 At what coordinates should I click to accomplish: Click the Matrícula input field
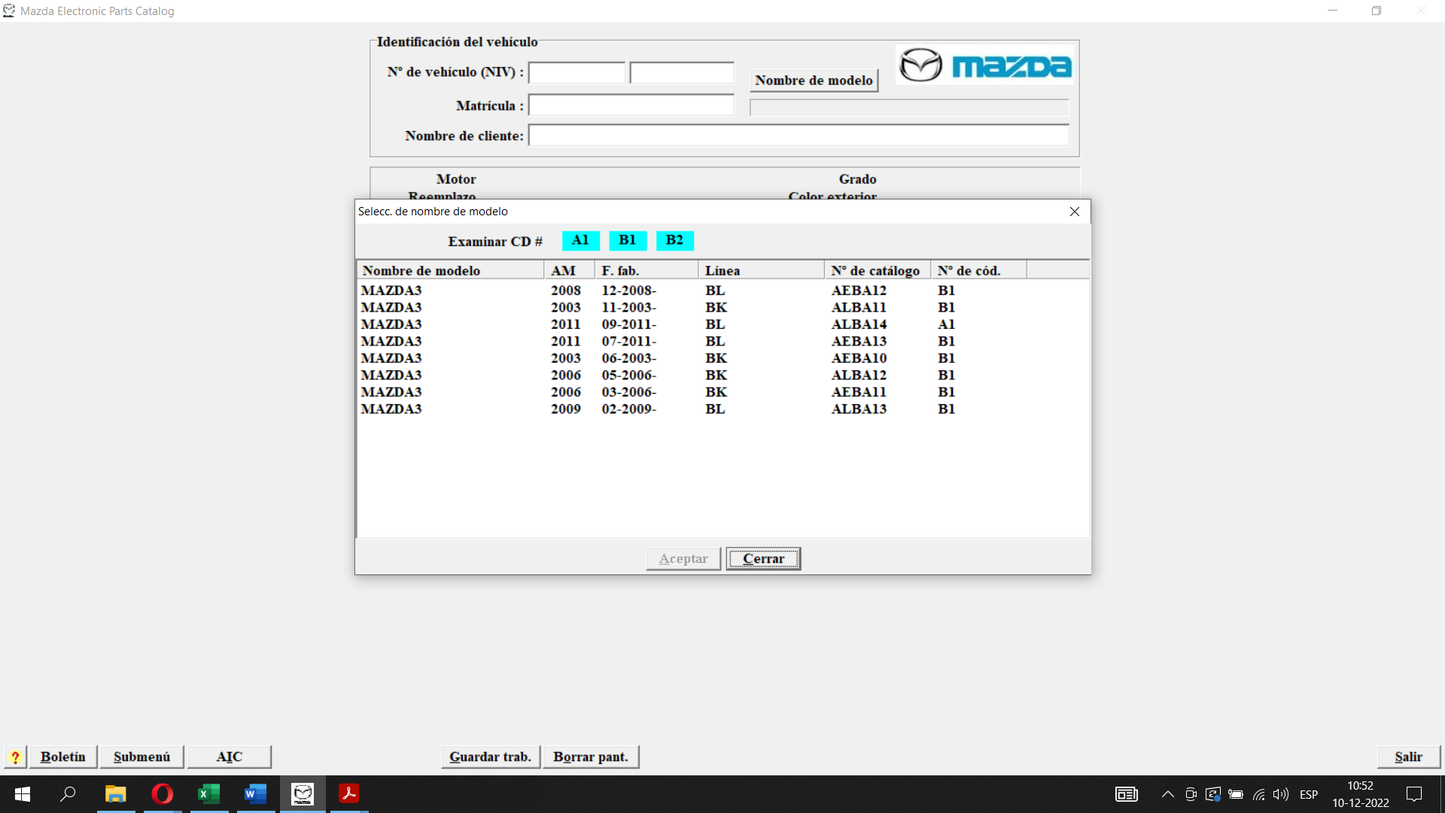coord(631,105)
